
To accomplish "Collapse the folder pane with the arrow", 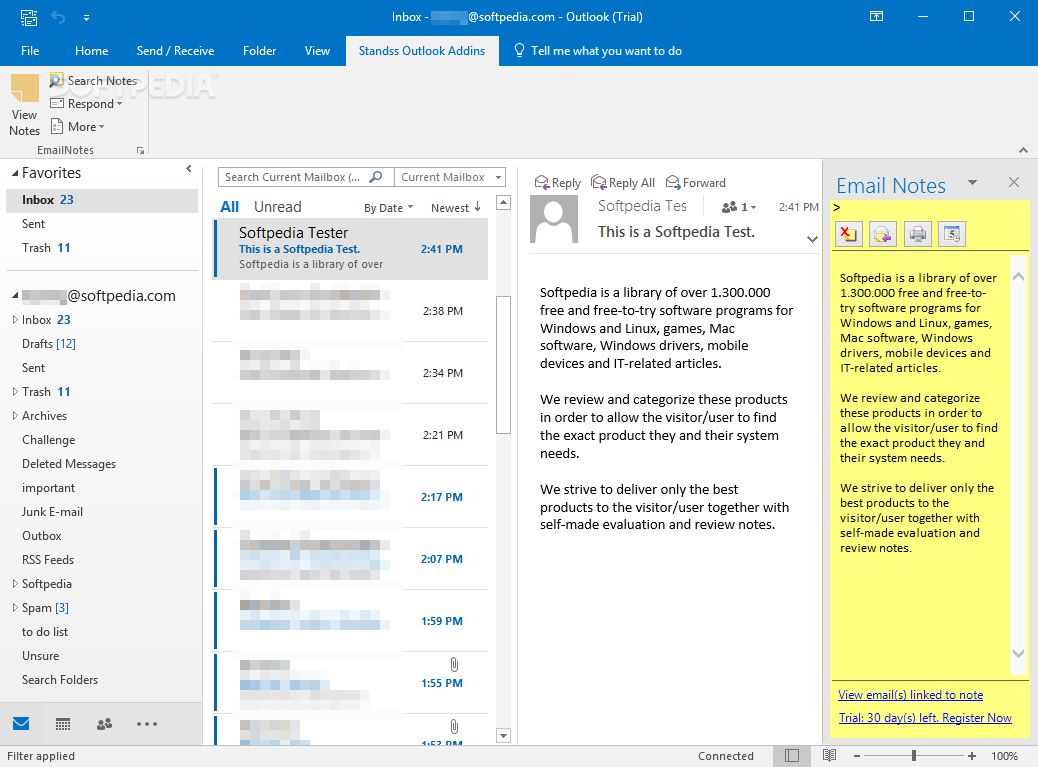I will [x=189, y=169].
